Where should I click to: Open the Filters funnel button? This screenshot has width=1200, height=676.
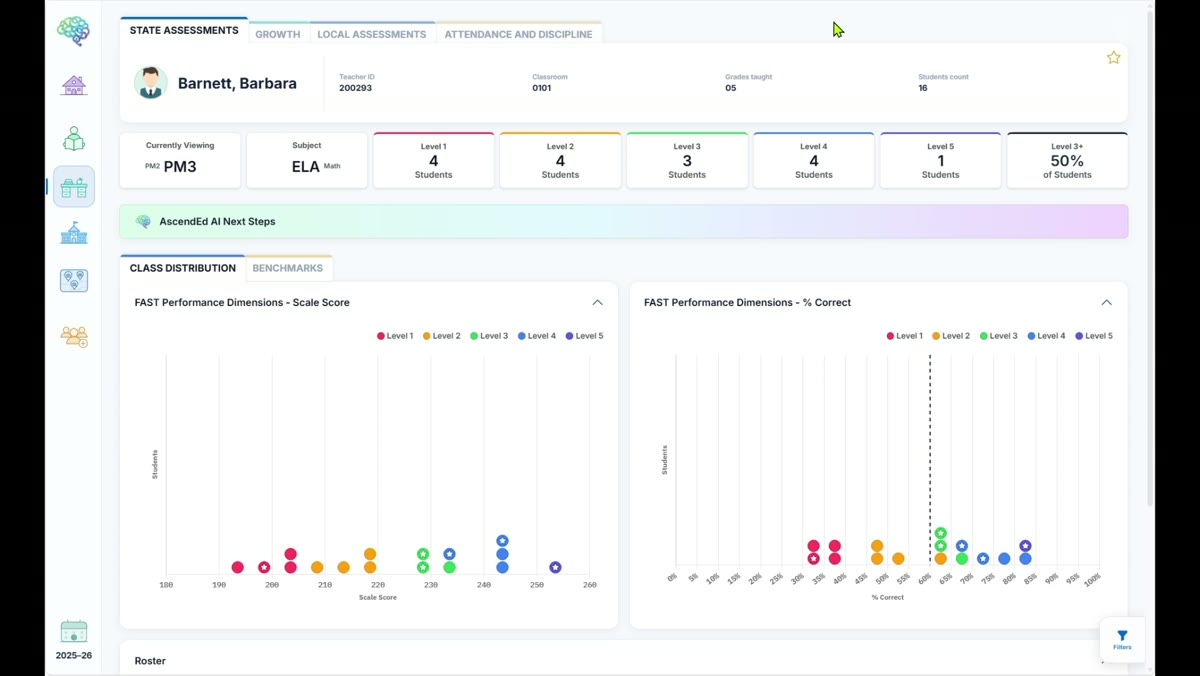1122,640
